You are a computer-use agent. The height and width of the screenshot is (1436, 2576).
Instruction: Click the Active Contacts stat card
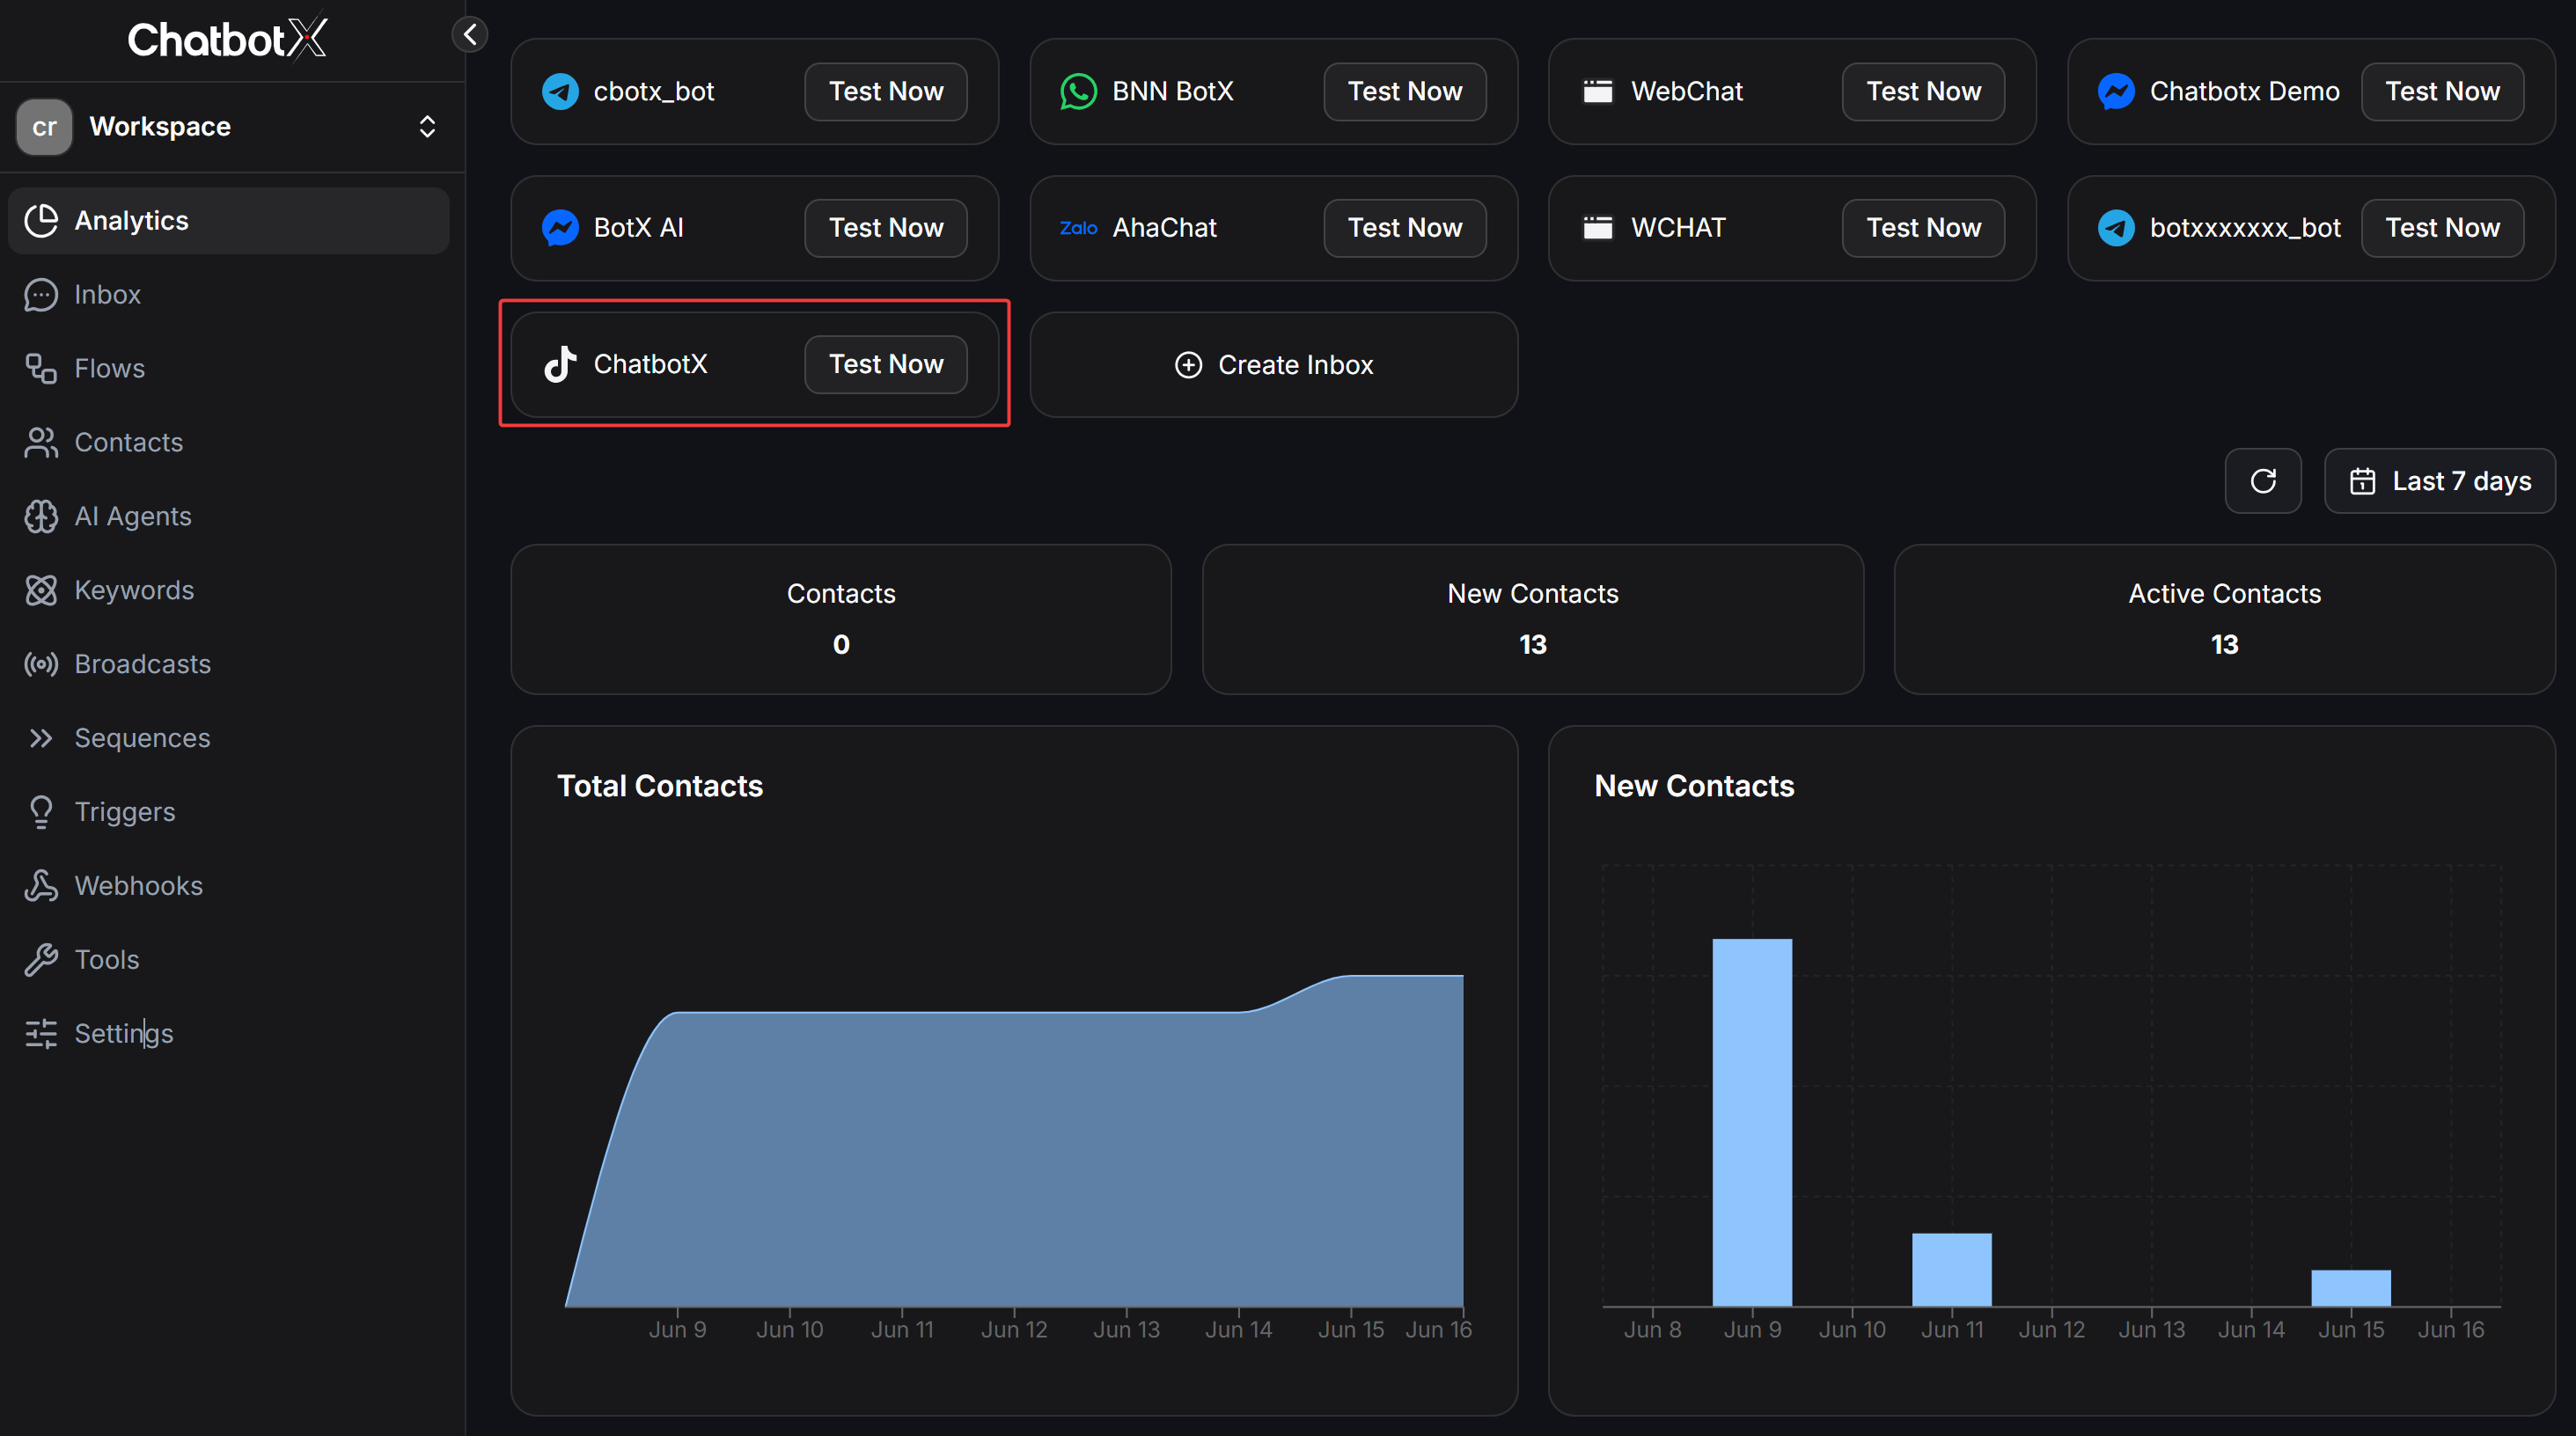[2224, 619]
